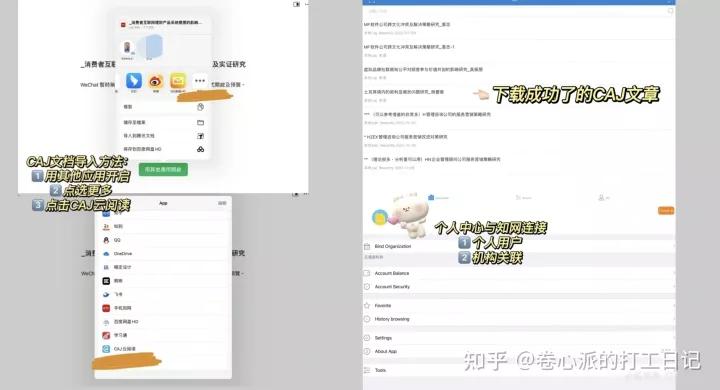Click the orange button beside the profile header
The height and width of the screenshot is (390, 720).
pyautogui.click(x=666, y=210)
